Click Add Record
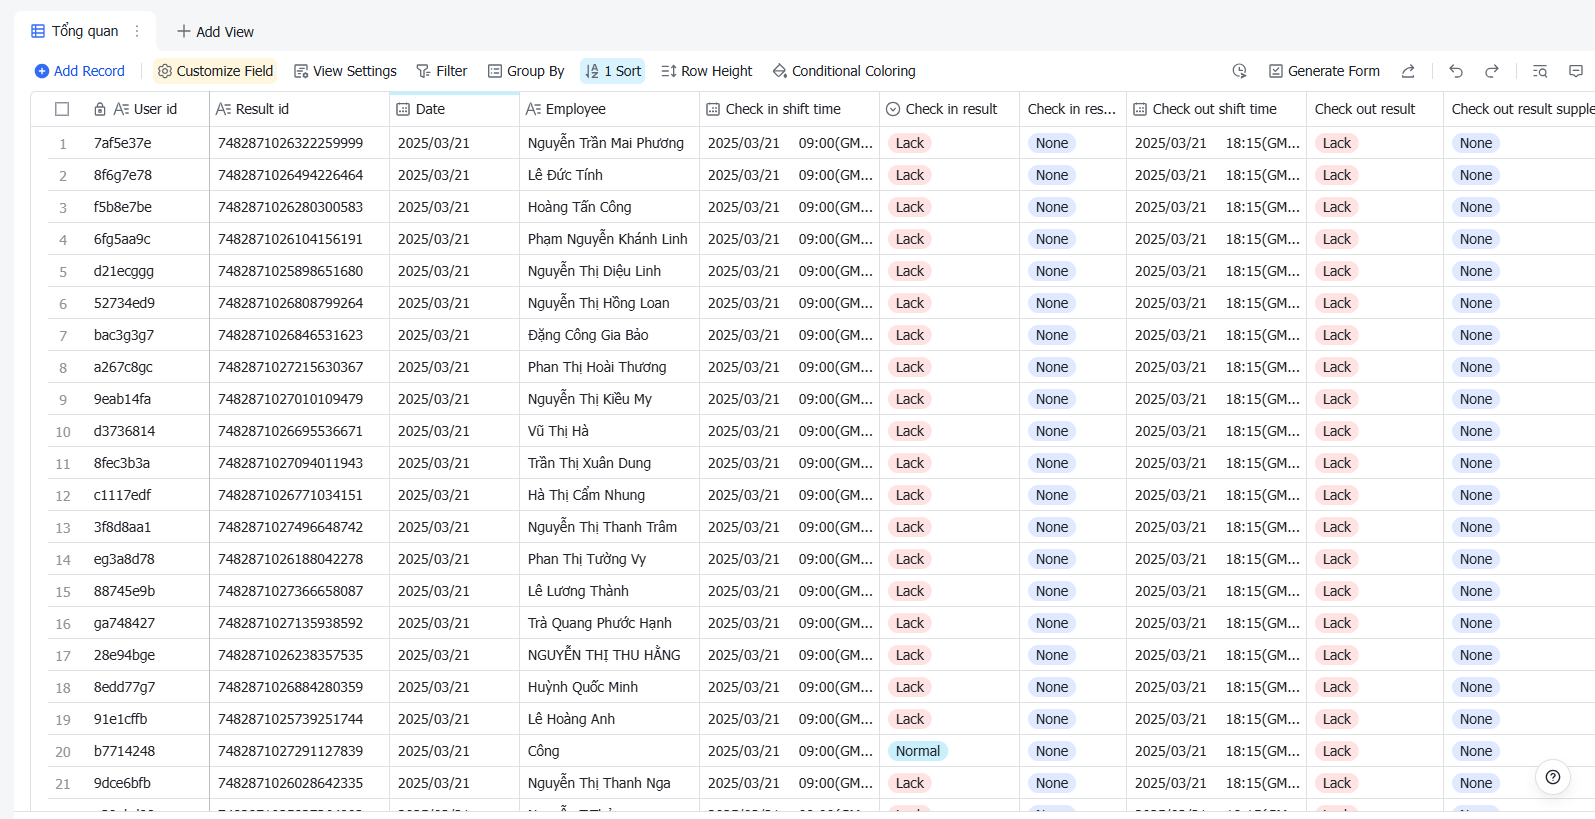The image size is (1595, 819). click(x=80, y=71)
